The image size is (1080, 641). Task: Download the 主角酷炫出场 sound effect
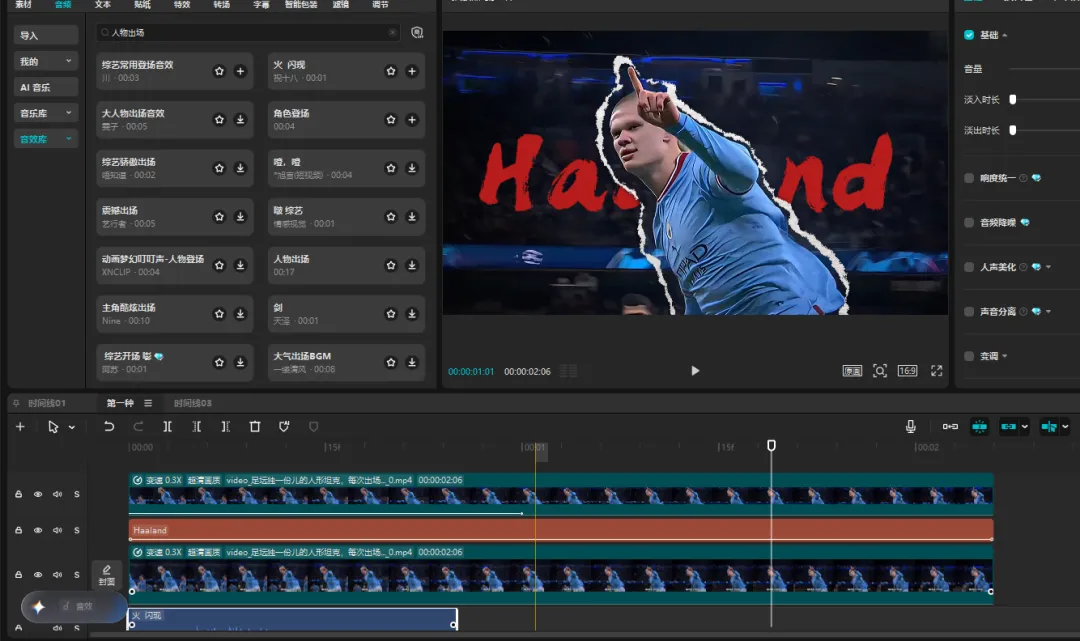[240, 314]
